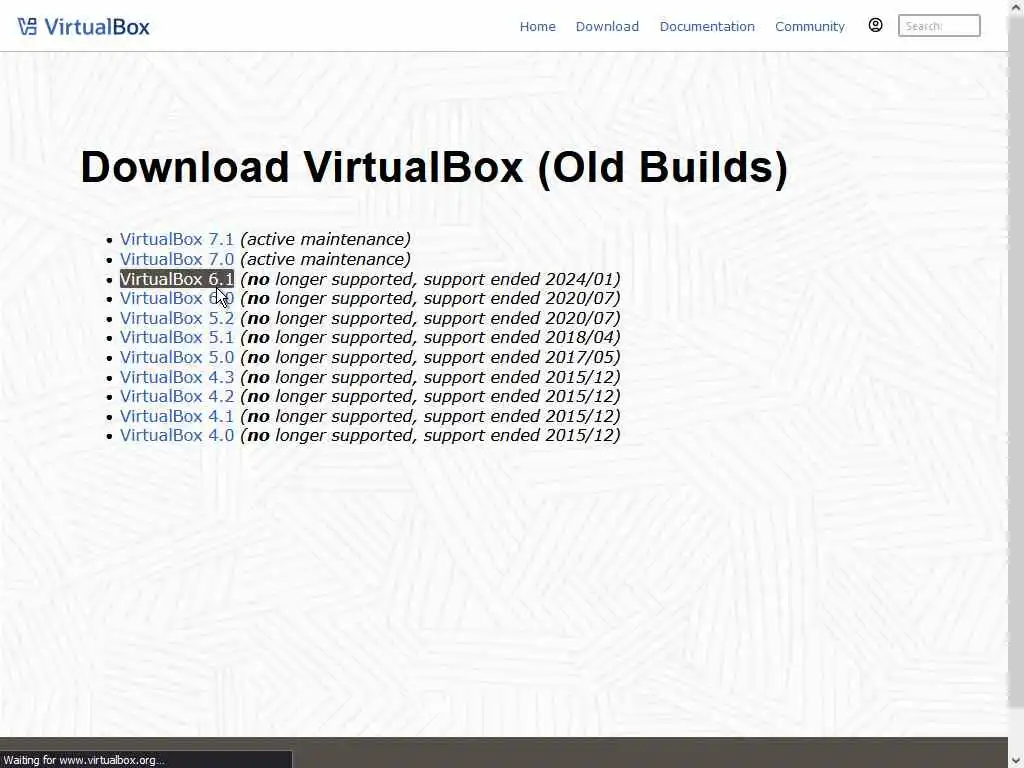Click the "support ended 2017/05" text

[x=519, y=357]
